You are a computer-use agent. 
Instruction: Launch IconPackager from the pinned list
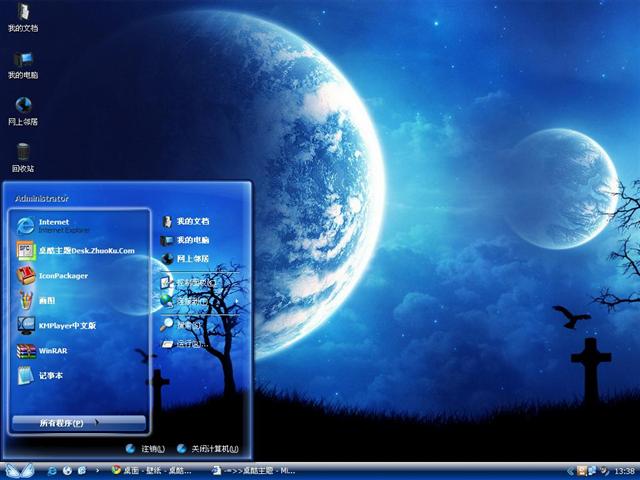62,275
